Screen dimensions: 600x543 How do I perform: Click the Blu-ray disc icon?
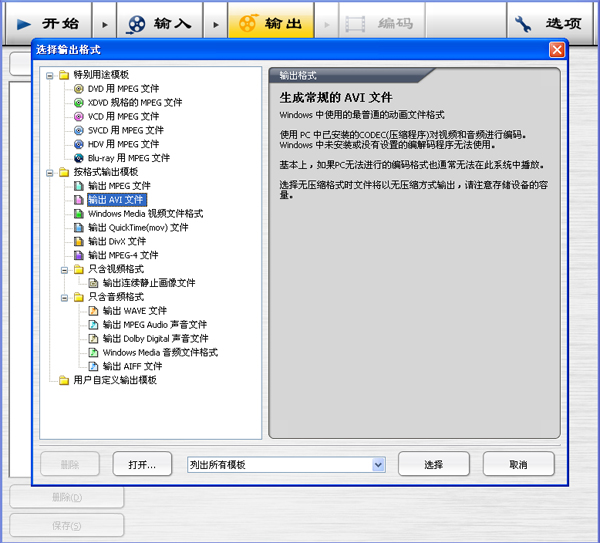tap(78, 158)
